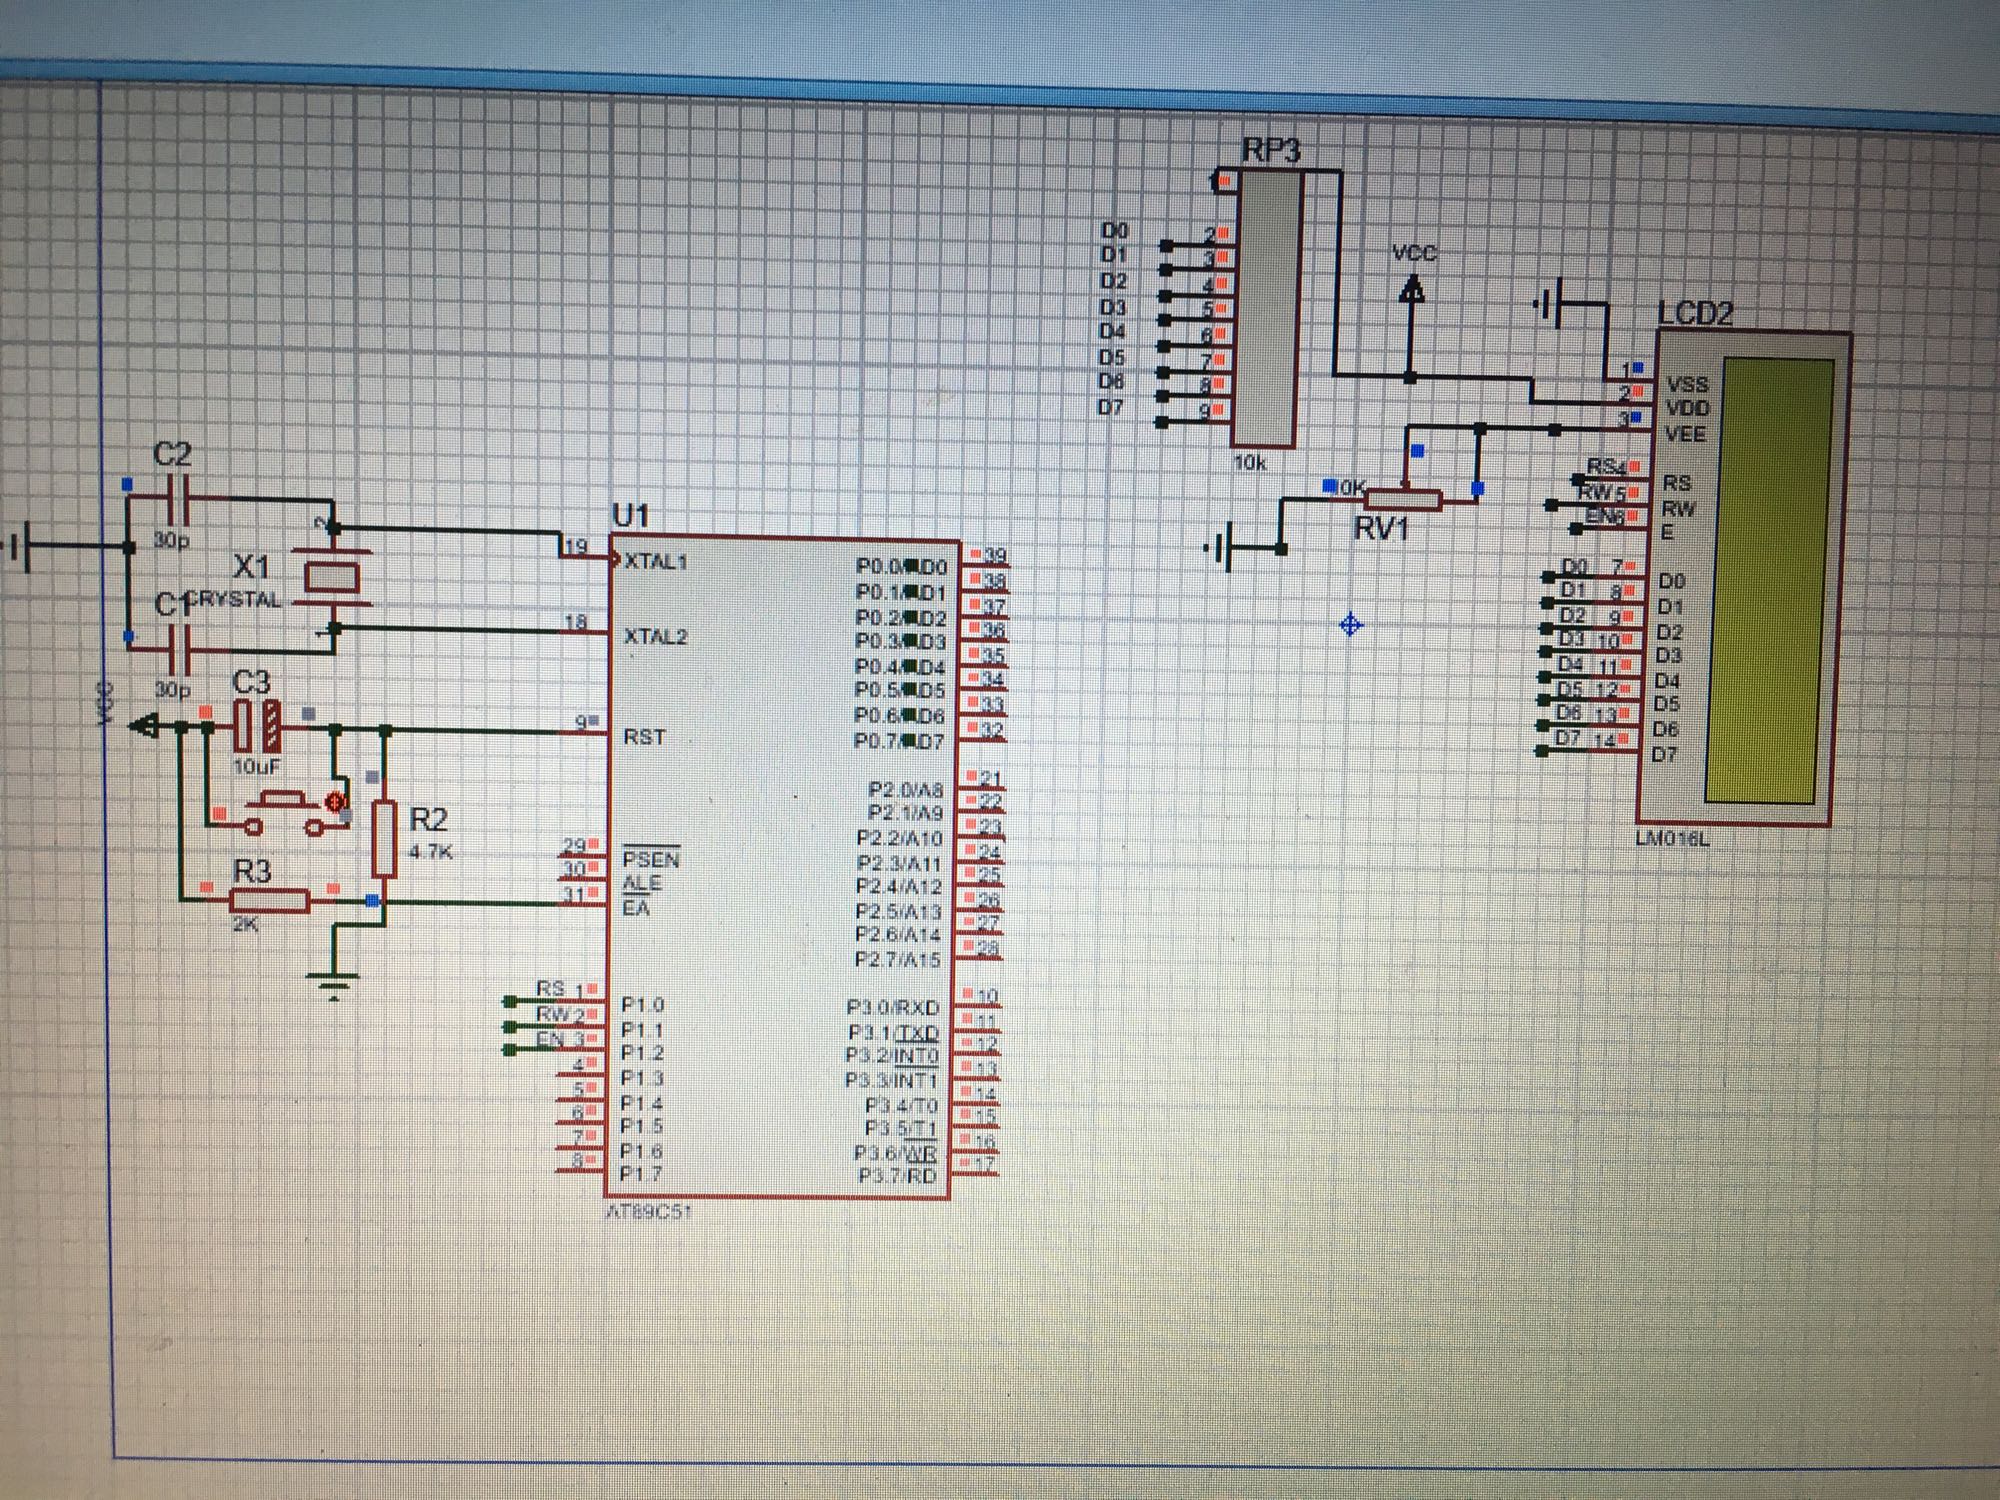Screen dimensions: 2000x1500
Task: Click the ground terminal left of RV1
Action: (1221, 548)
